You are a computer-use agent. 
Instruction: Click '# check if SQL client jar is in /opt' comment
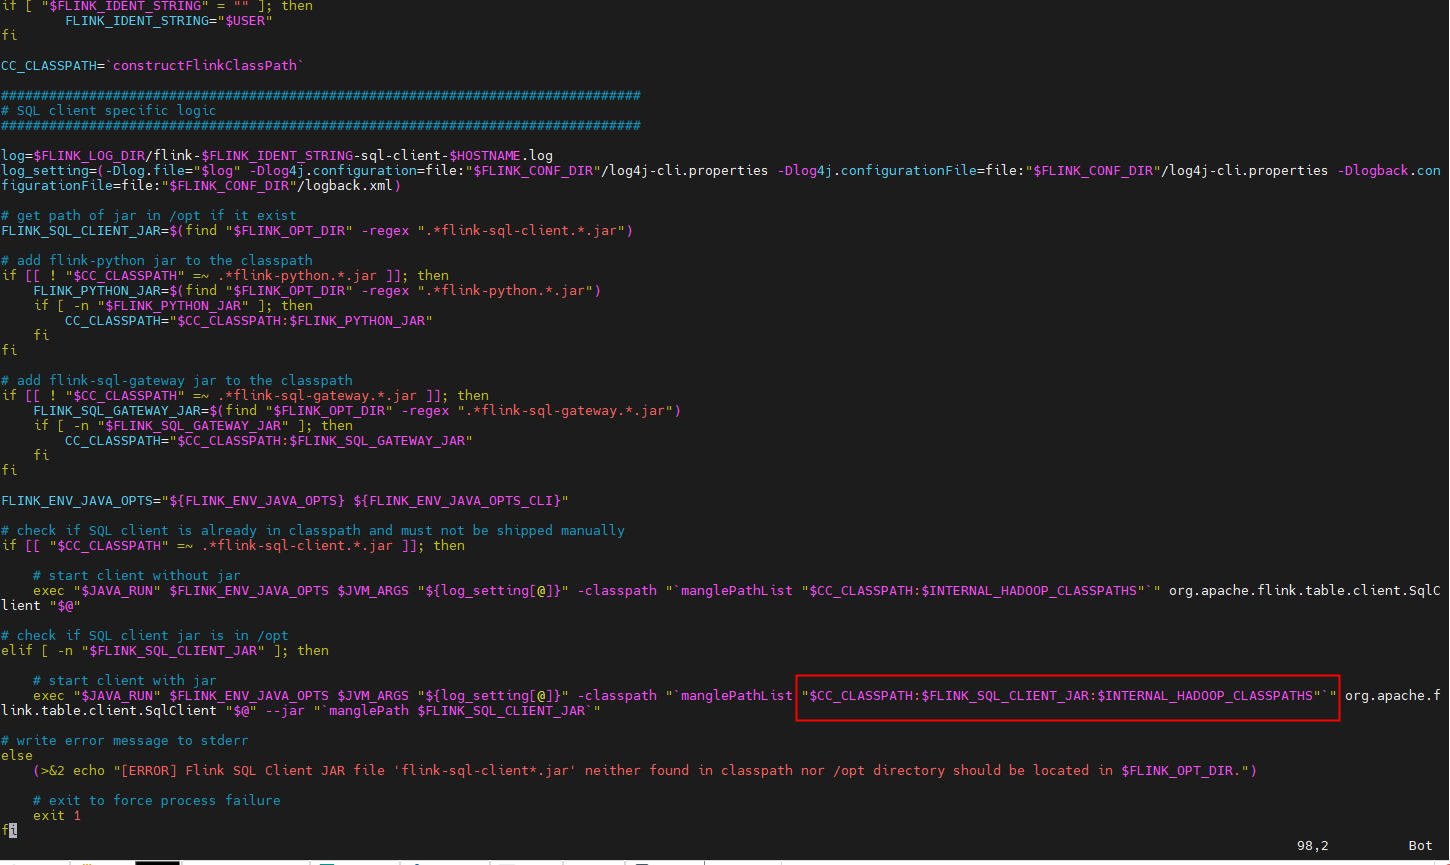pyautogui.click(x=144, y=635)
